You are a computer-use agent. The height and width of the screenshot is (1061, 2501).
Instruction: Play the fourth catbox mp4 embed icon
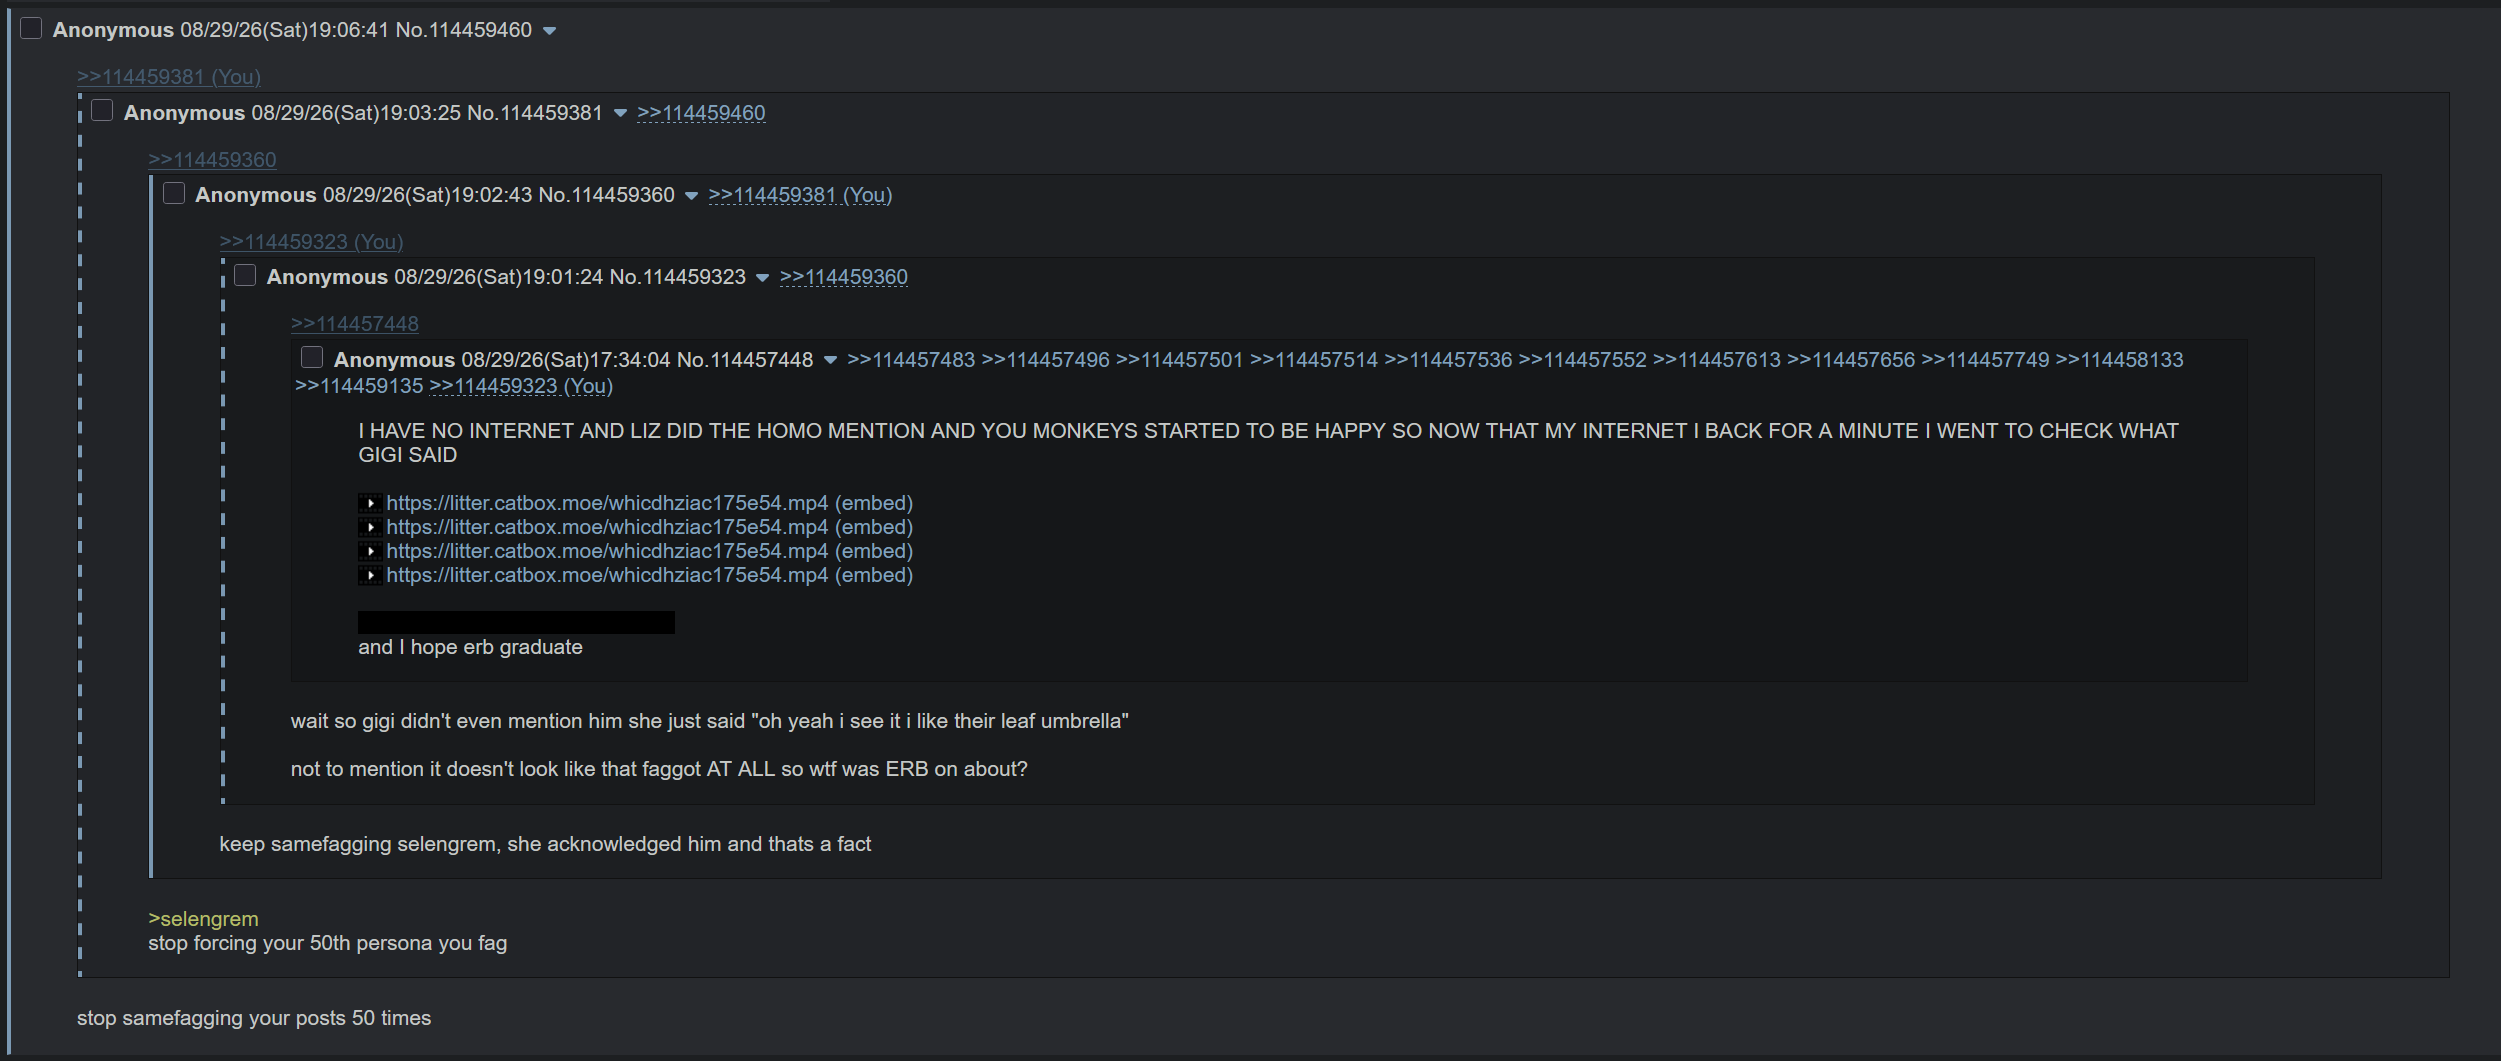(x=370, y=575)
